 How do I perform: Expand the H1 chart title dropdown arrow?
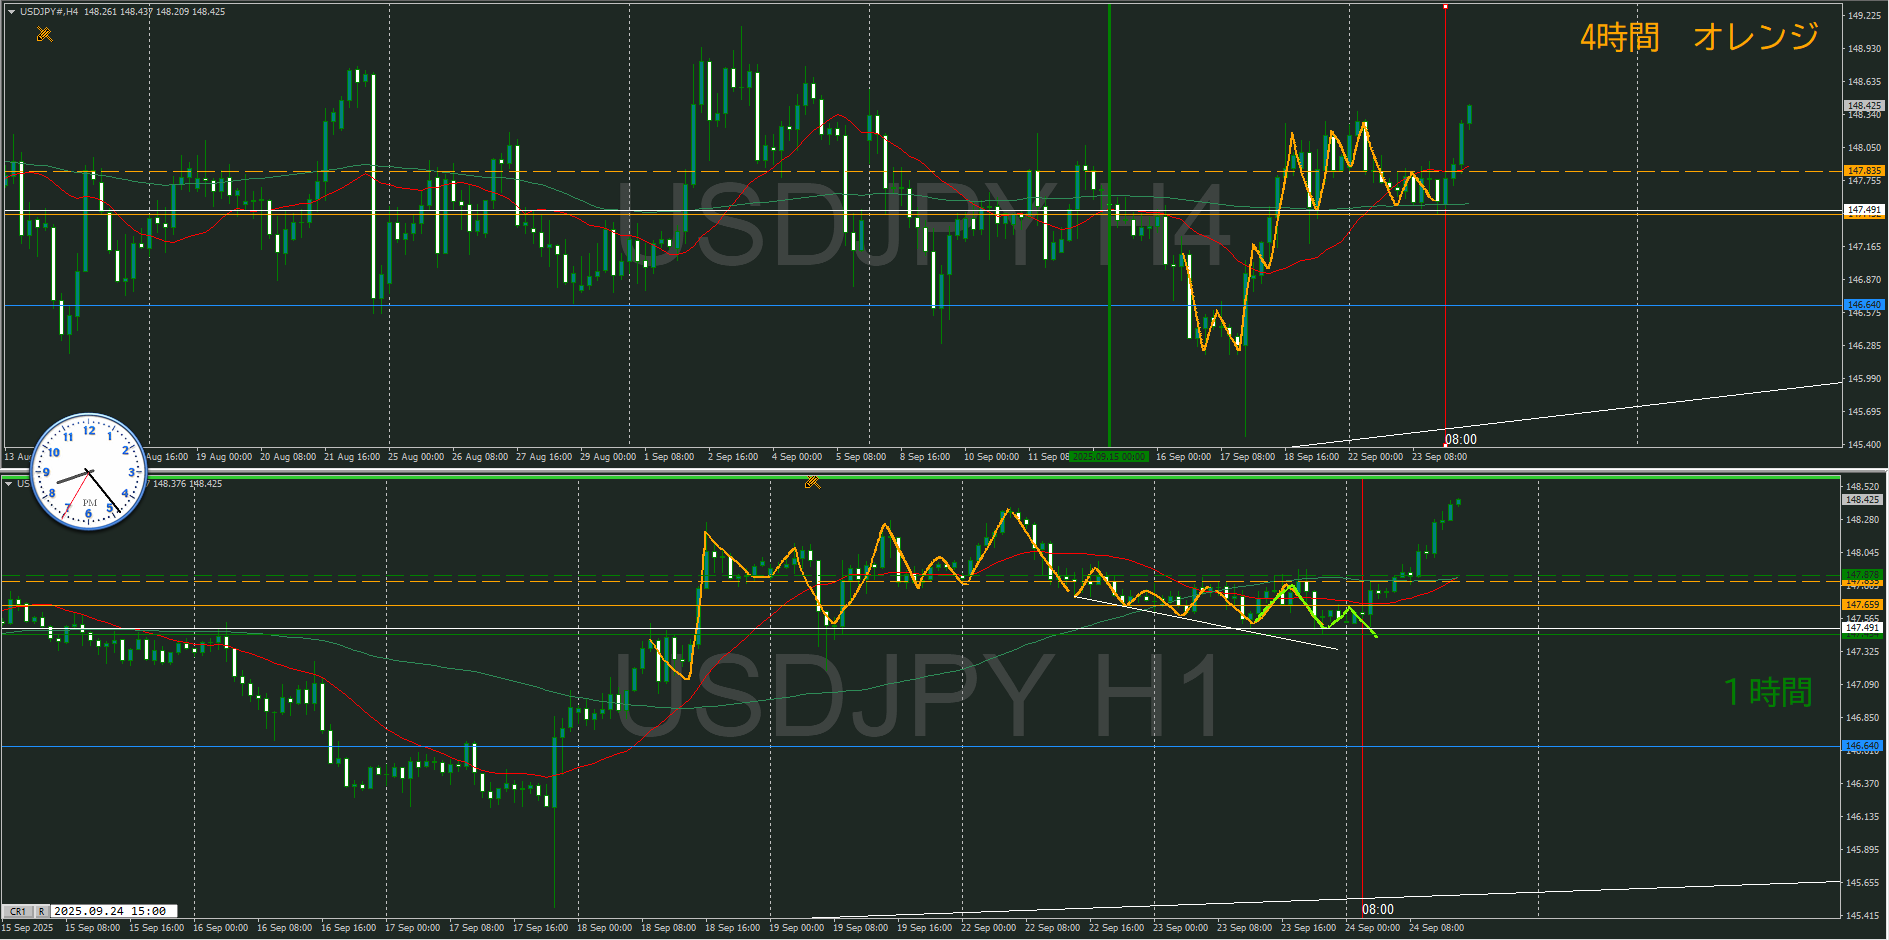9,484
